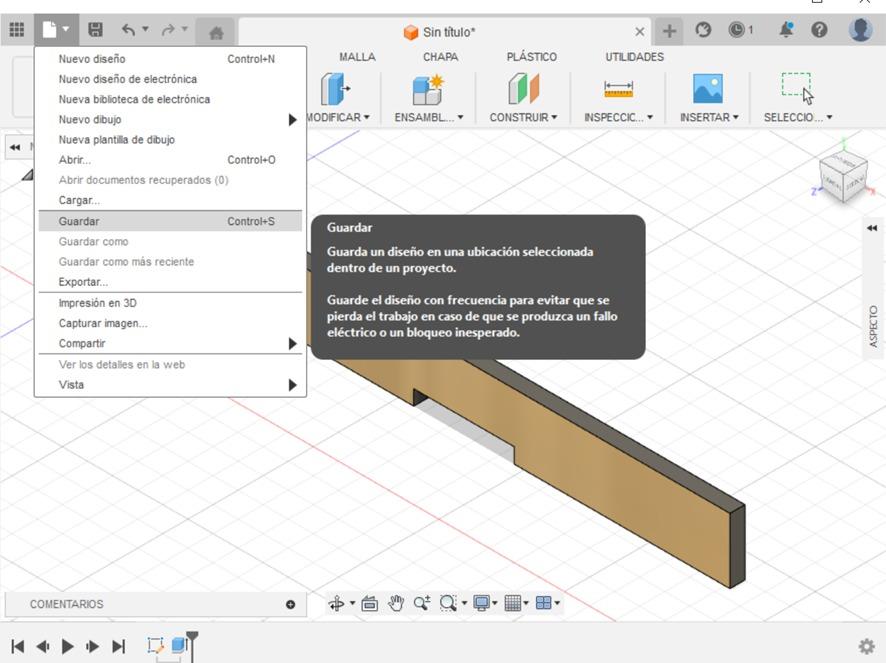
Task: Open the help question mark icon
Action: click(819, 29)
